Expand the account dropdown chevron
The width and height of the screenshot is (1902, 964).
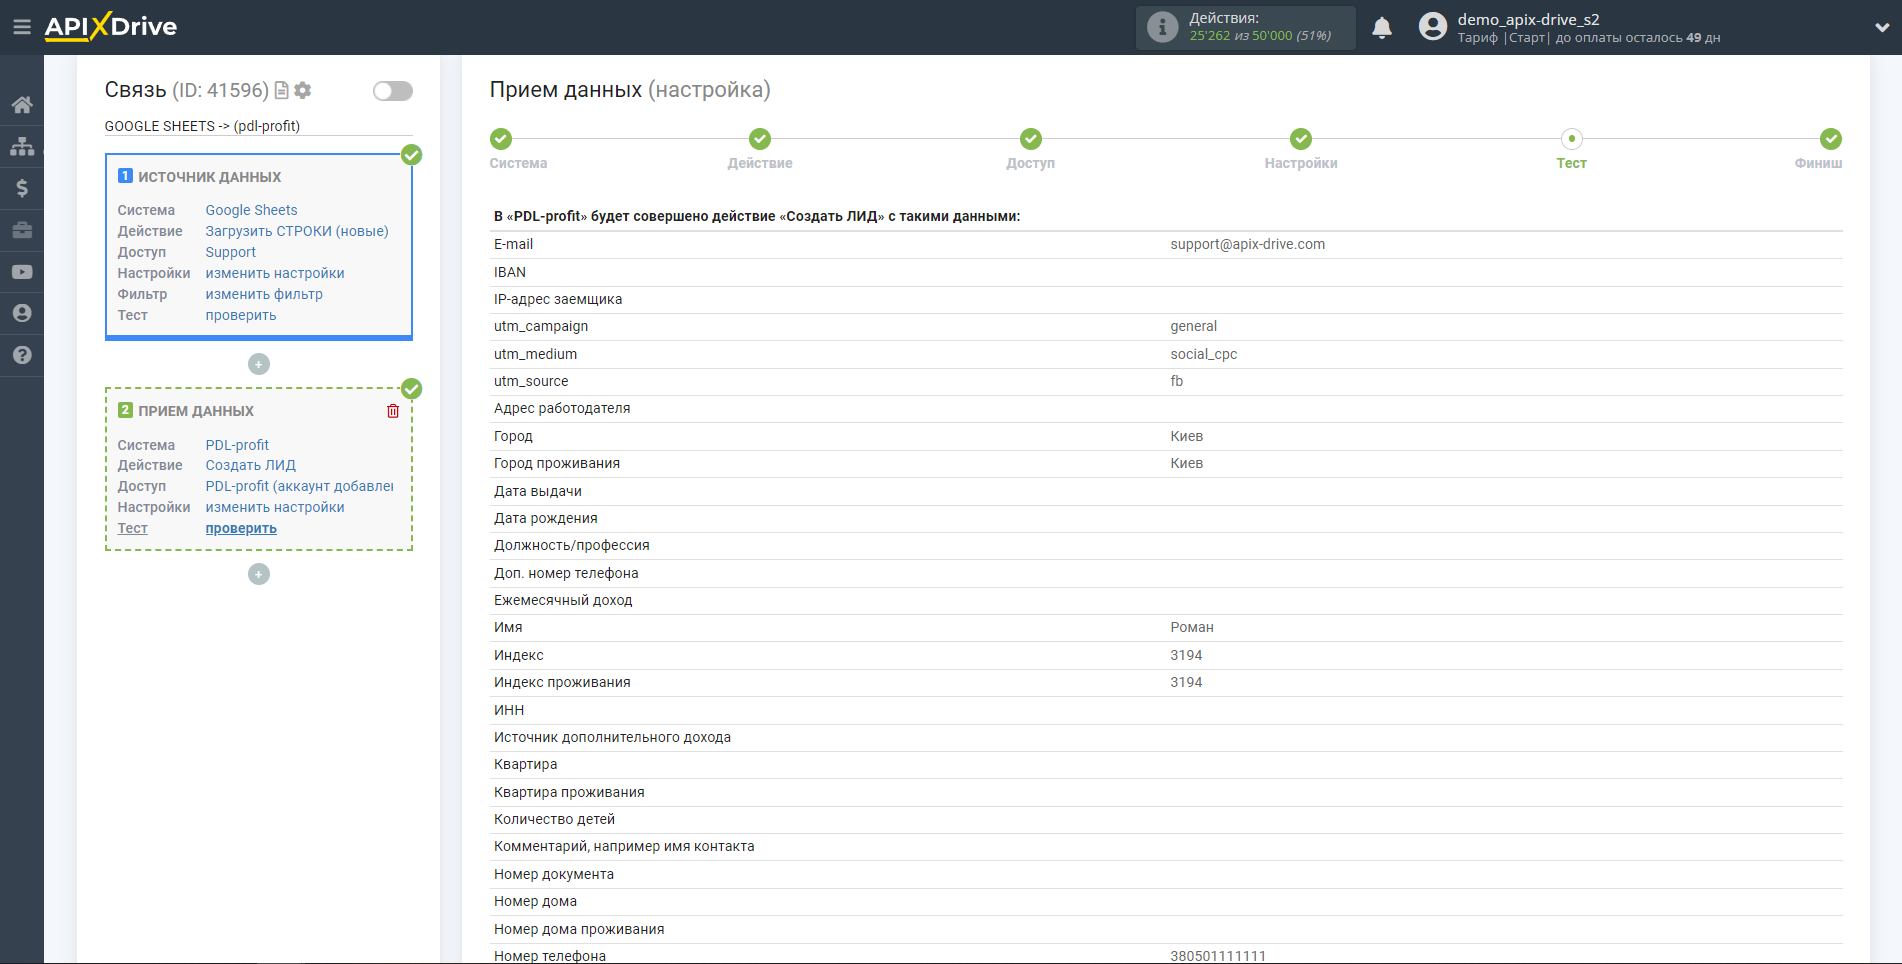point(1882,28)
